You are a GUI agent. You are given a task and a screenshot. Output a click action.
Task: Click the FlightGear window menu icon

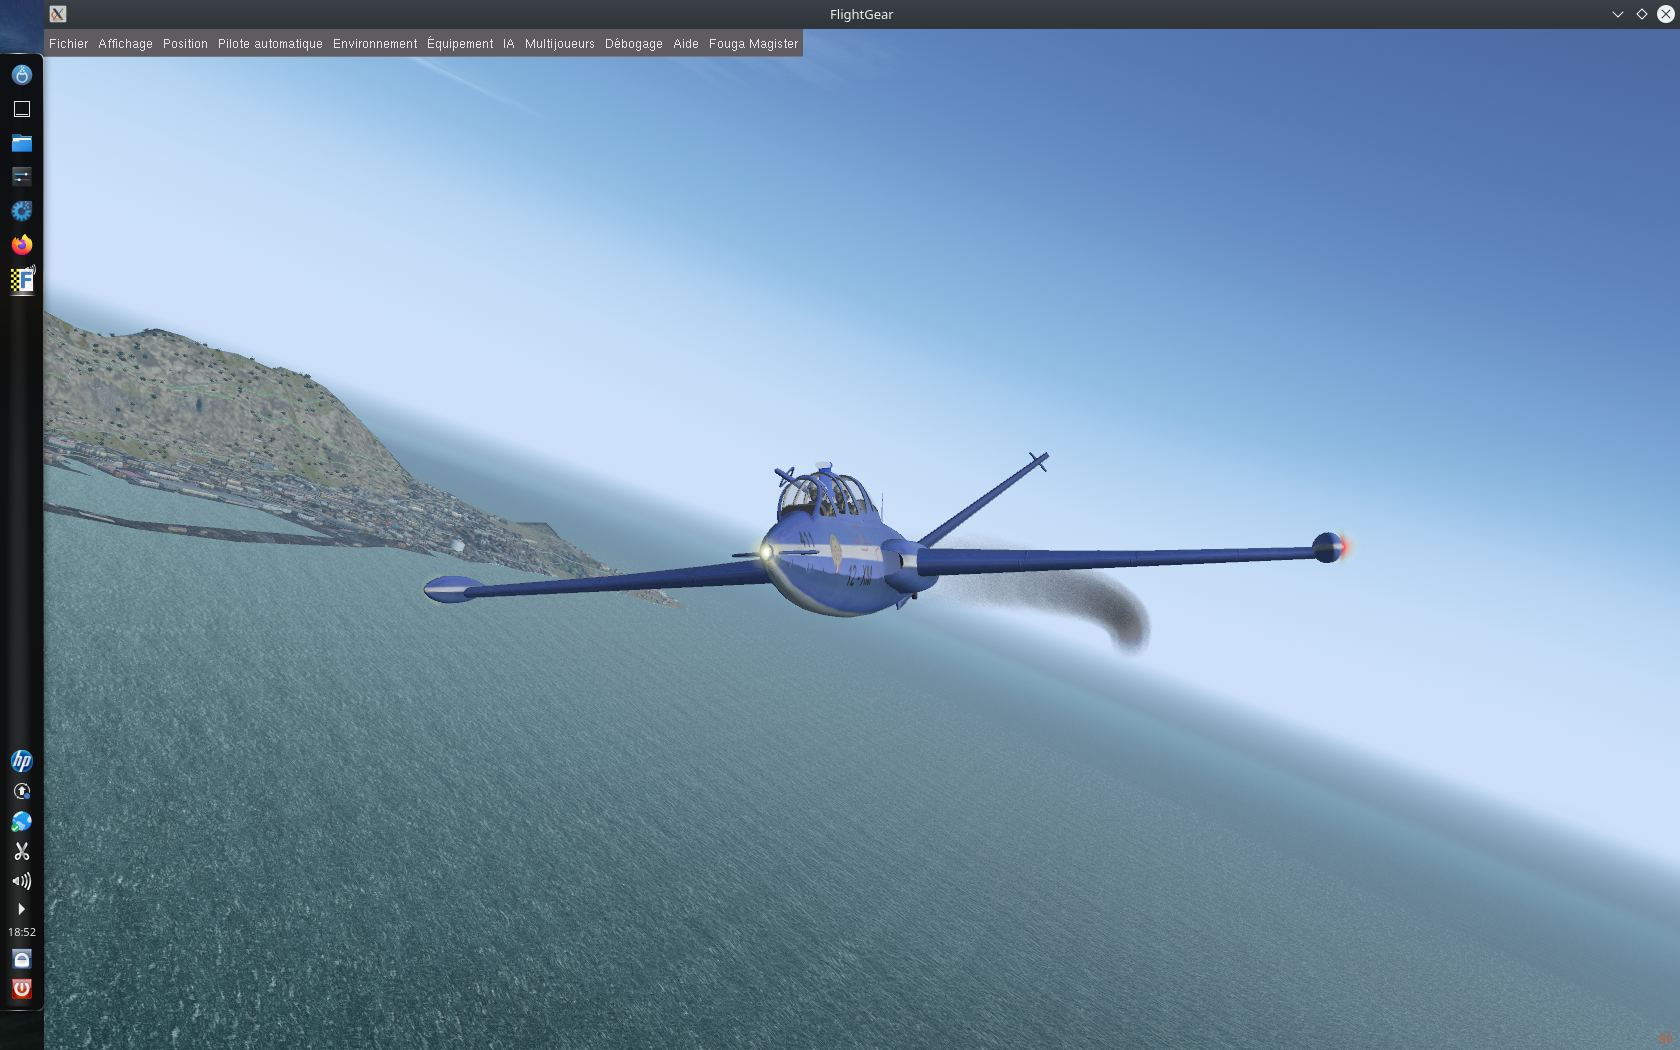click(58, 14)
